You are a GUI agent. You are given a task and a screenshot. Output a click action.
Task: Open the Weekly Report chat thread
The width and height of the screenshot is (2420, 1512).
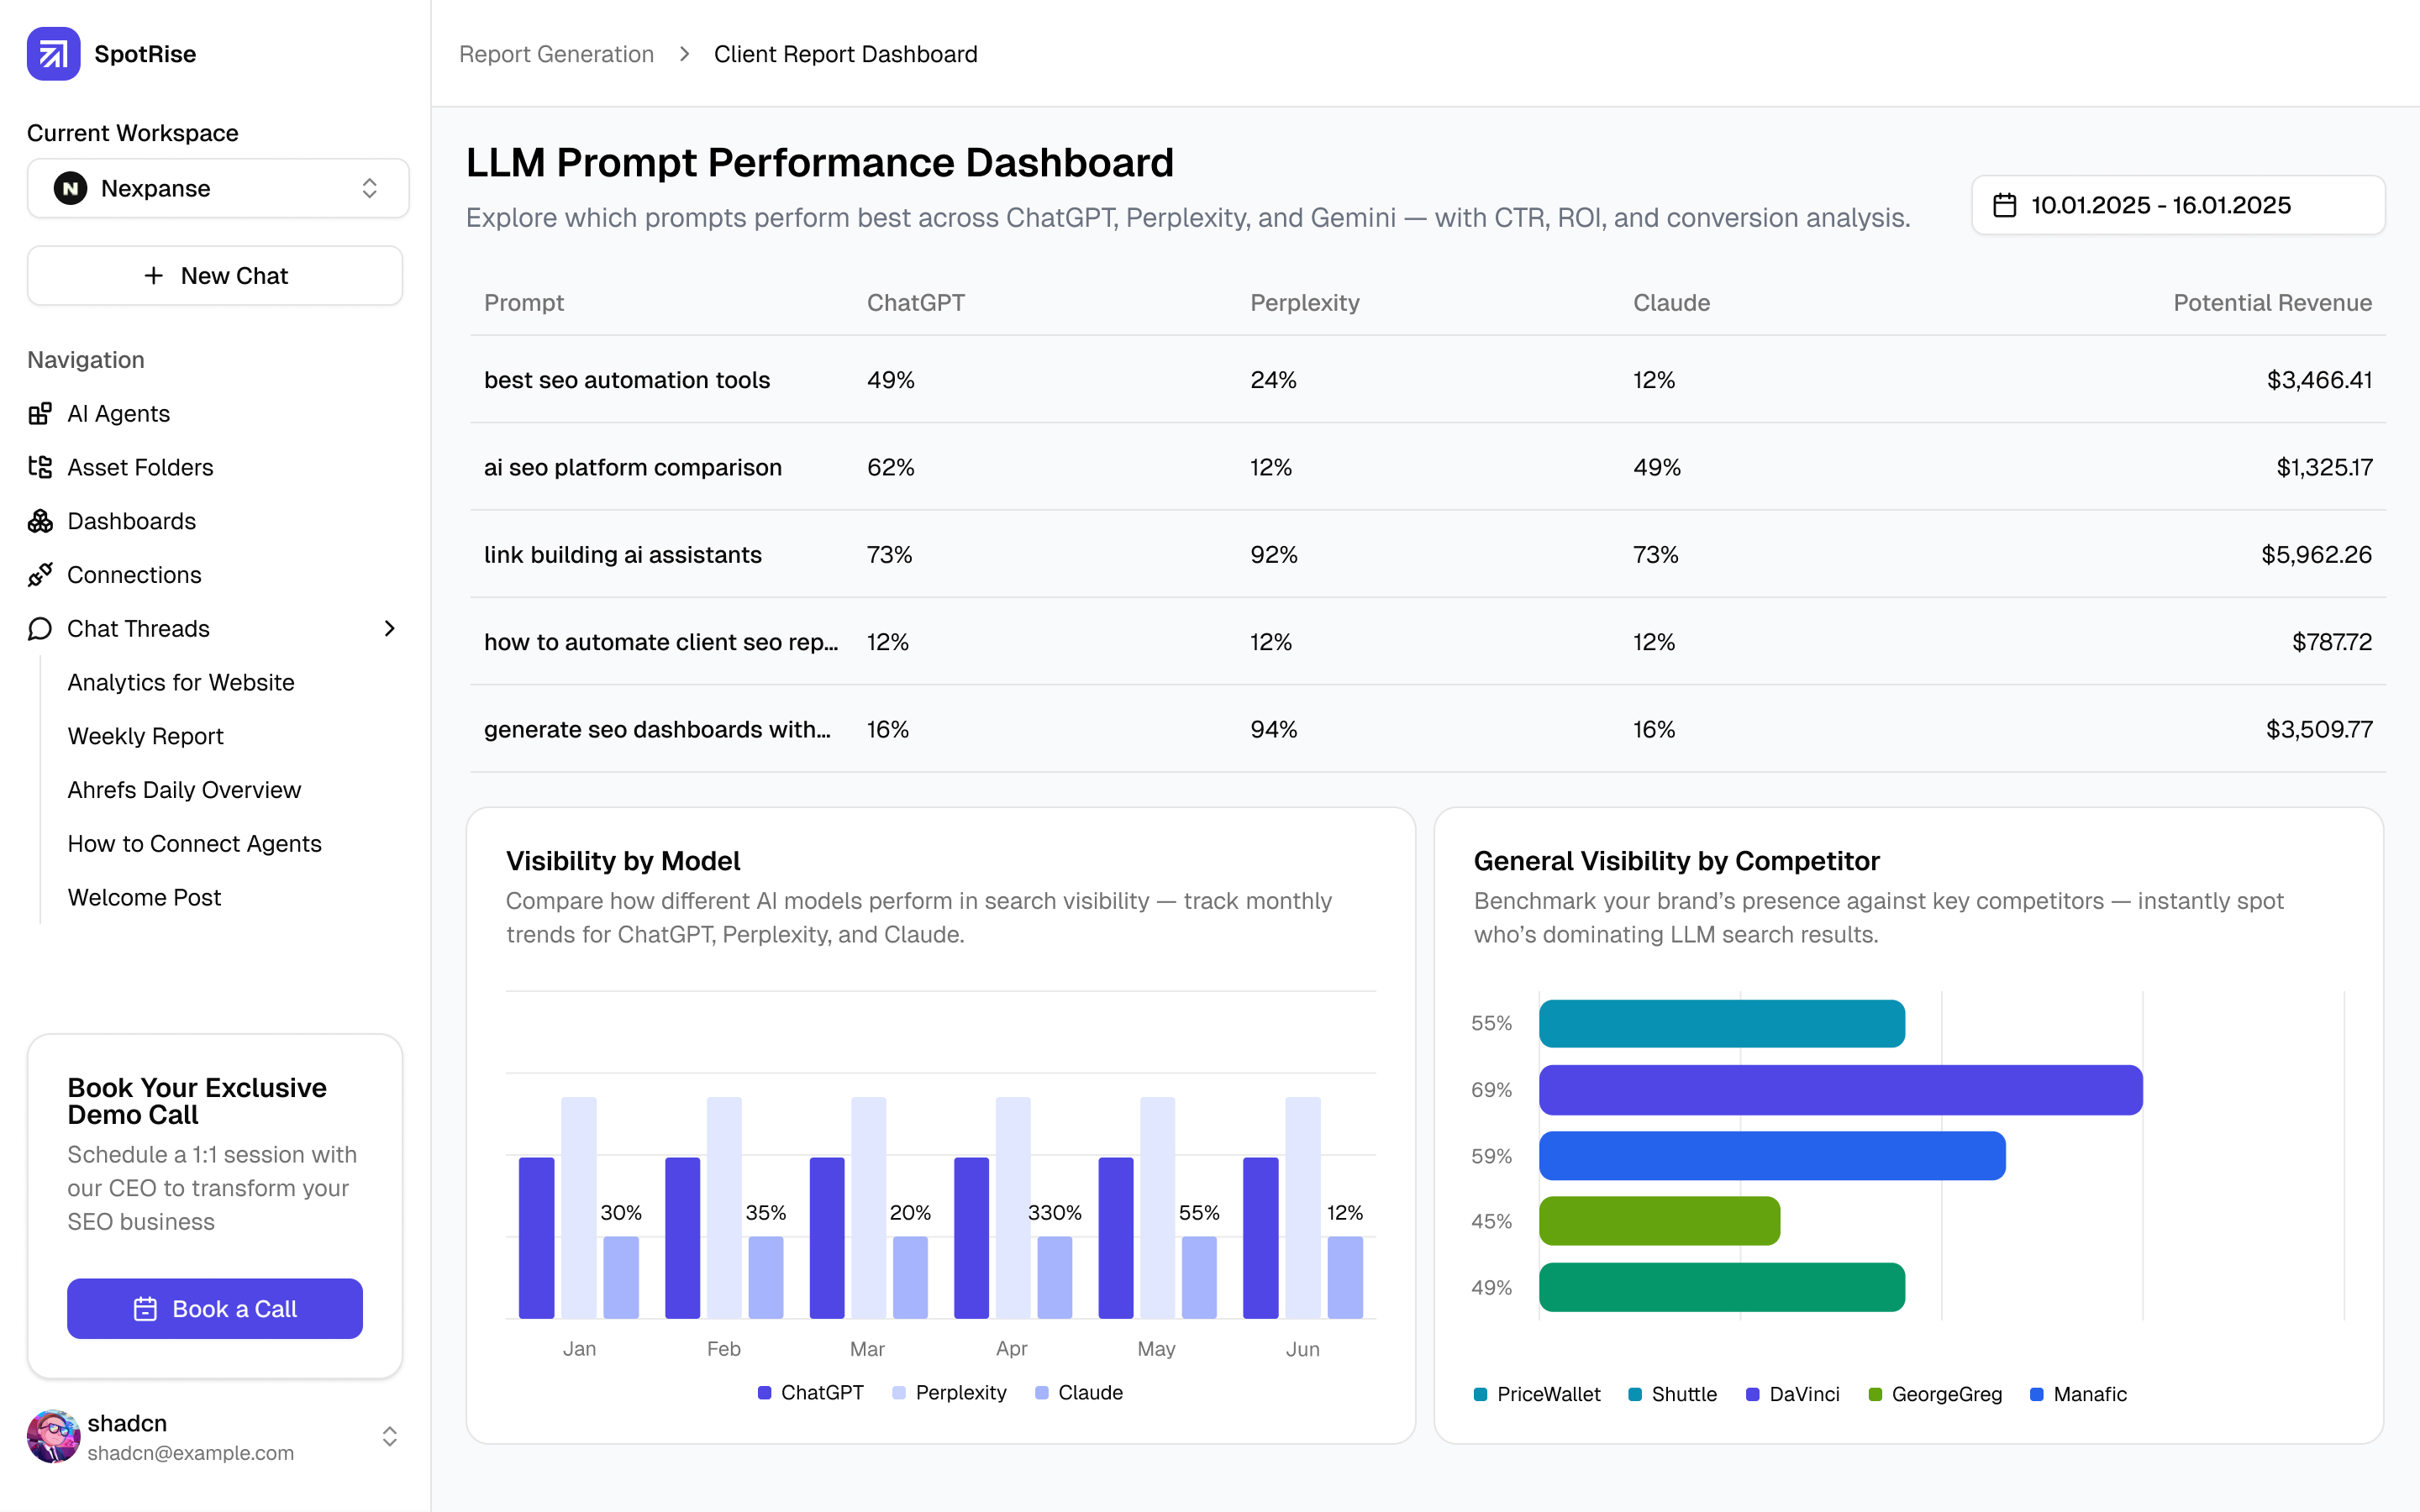pyautogui.click(x=145, y=736)
